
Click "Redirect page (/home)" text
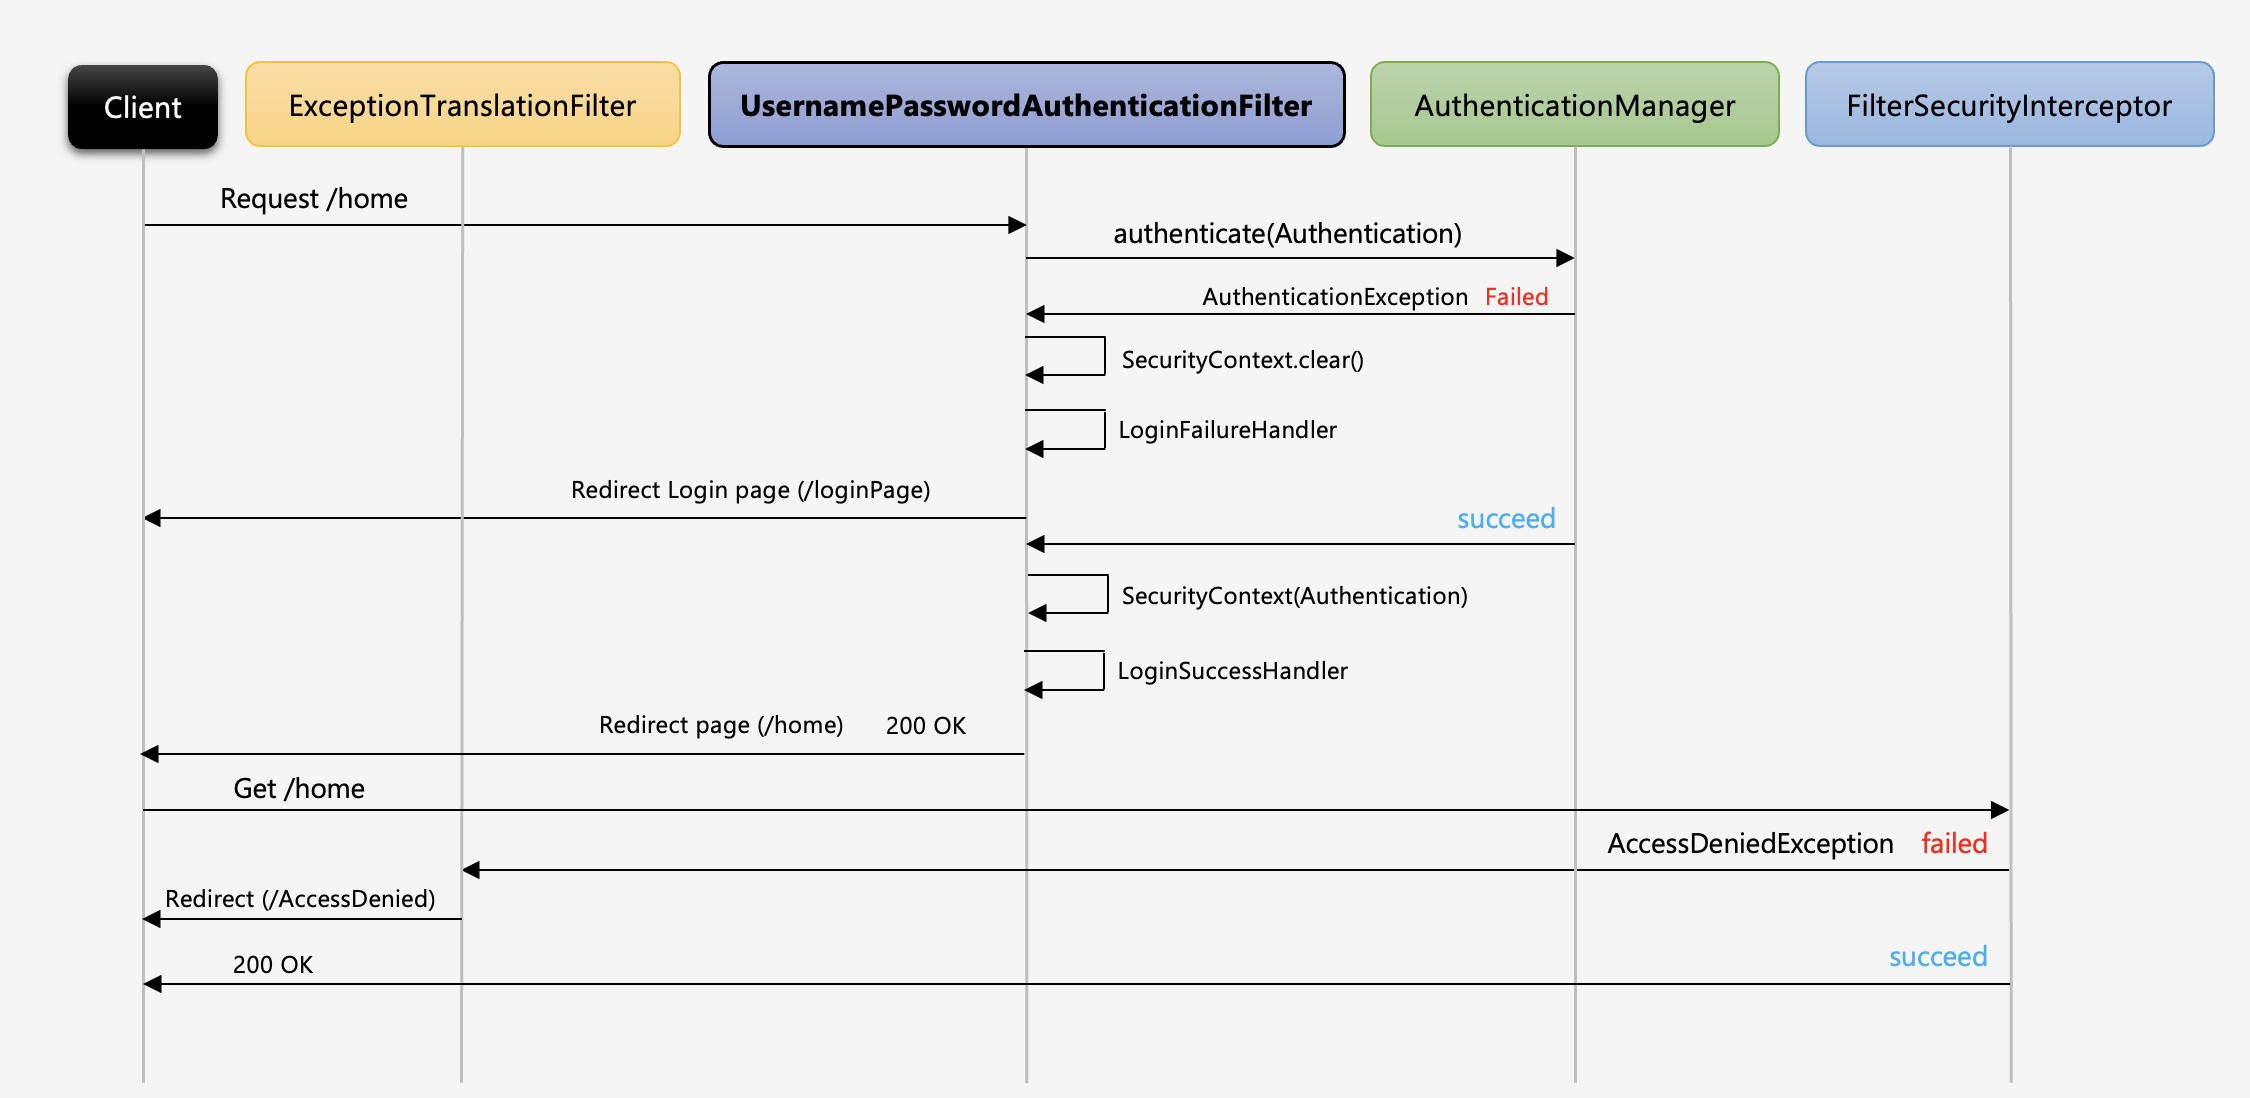point(720,725)
